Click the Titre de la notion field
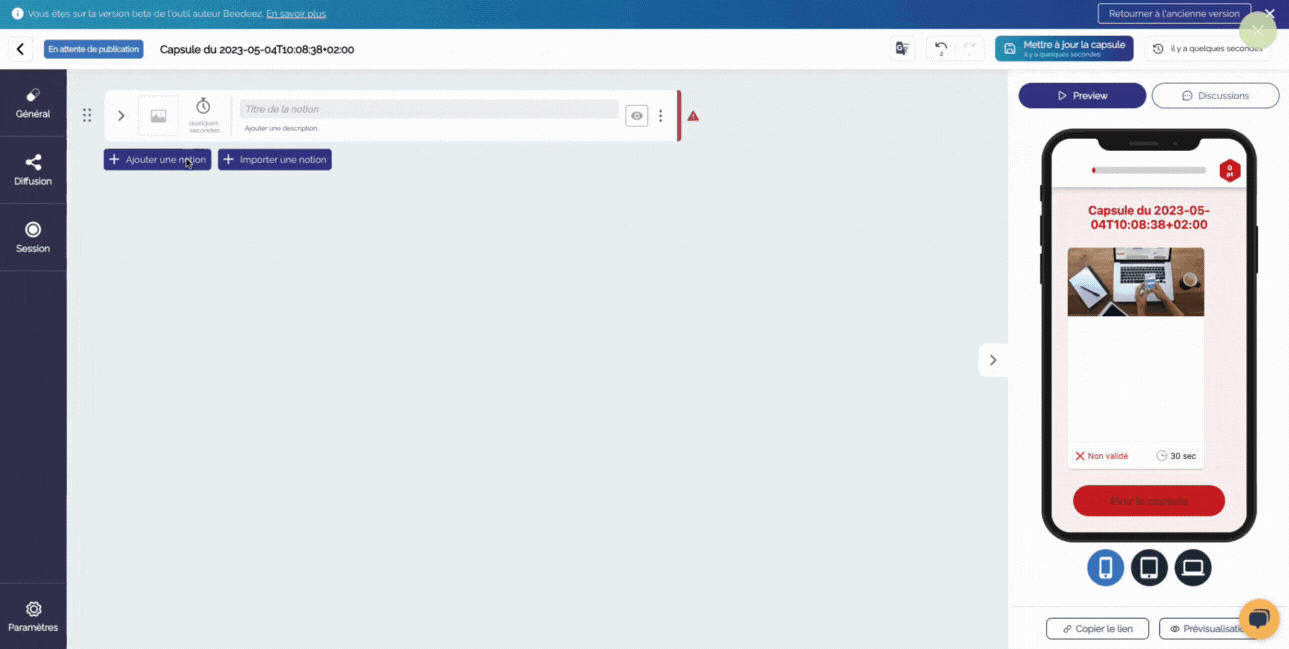Screen dimensions: 1289x649 (x=428, y=109)
